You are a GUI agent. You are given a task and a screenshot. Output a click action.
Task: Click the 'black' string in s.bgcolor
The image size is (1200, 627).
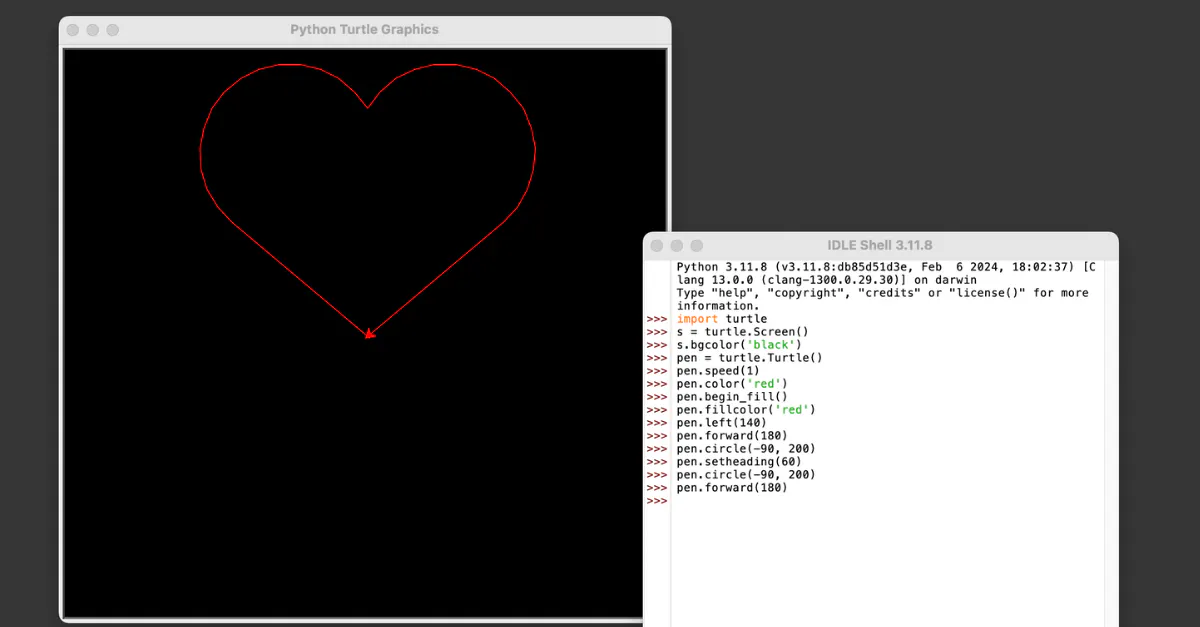(774, 345)
